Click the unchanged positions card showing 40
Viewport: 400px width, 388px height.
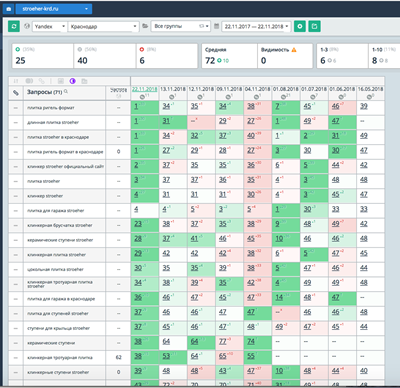tap(105, 56)
